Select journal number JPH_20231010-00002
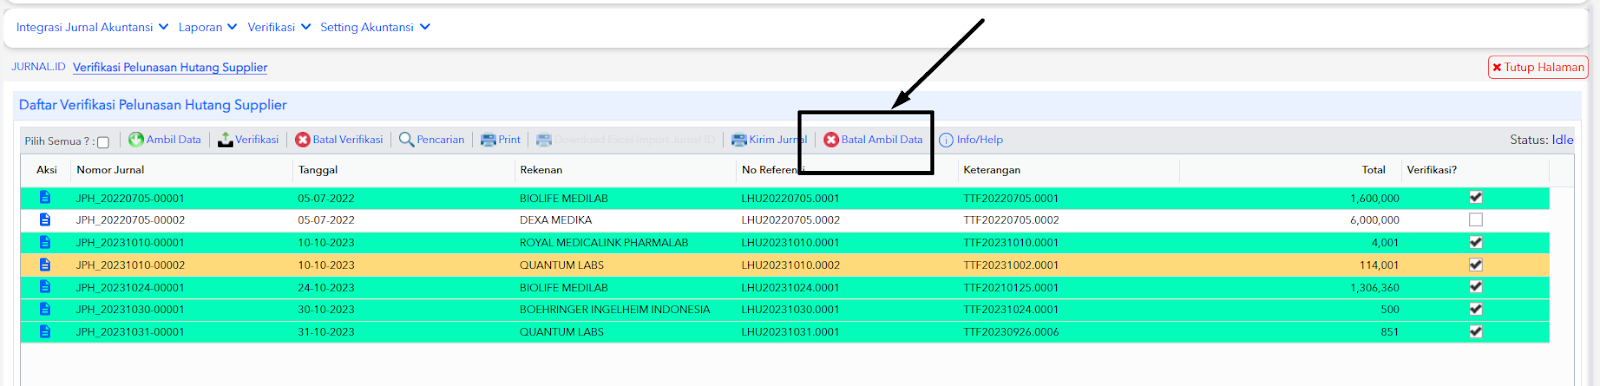The width and height of the screenshot is (1600, 386). point(130,265)
